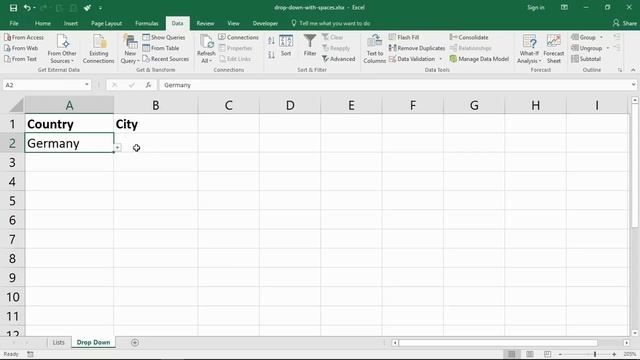
Task: Click From Table in Get & Transform
Action: point(161,48)
